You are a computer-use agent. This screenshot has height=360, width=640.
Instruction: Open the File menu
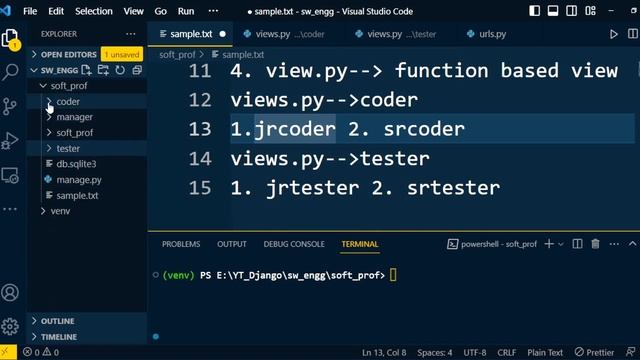(x=30, y=11)
